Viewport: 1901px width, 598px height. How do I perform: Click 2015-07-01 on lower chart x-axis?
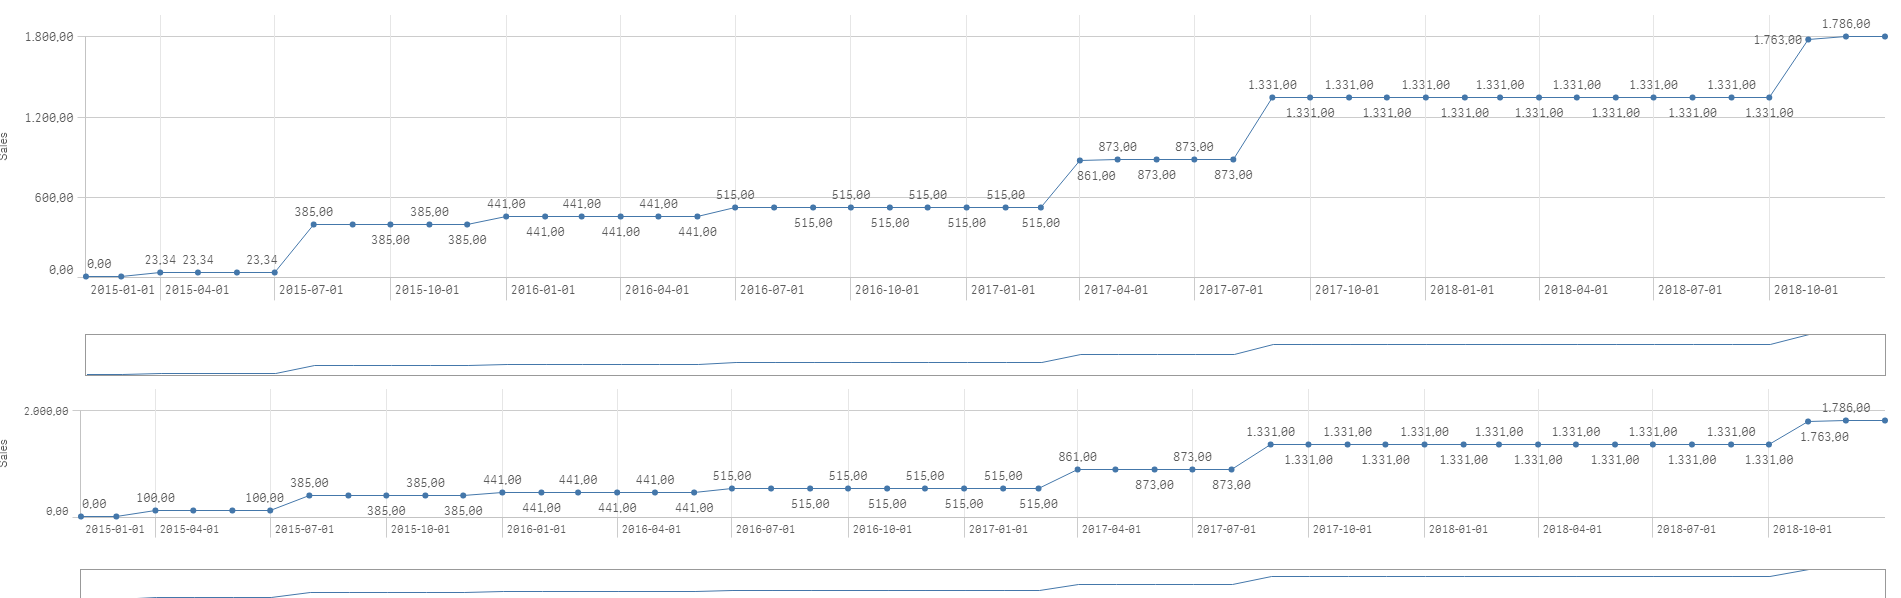(x=304, y=529)
